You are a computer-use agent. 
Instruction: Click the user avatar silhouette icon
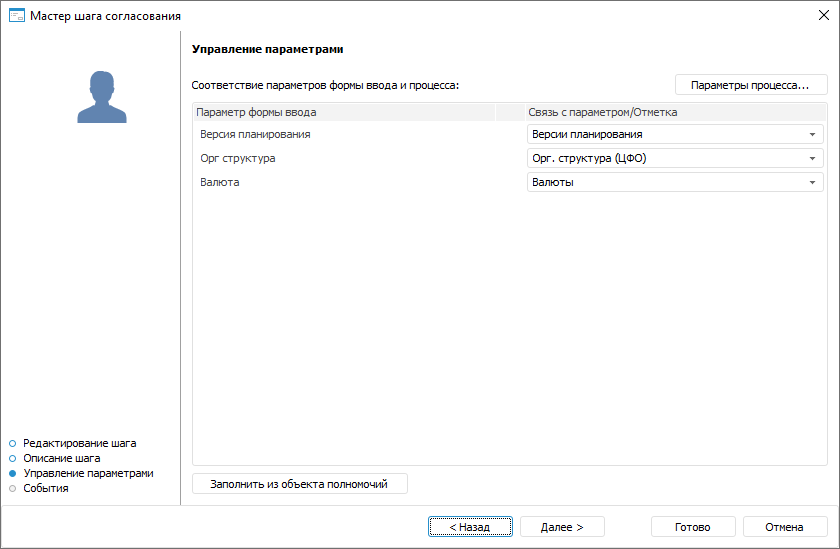[x=102, y=97]
